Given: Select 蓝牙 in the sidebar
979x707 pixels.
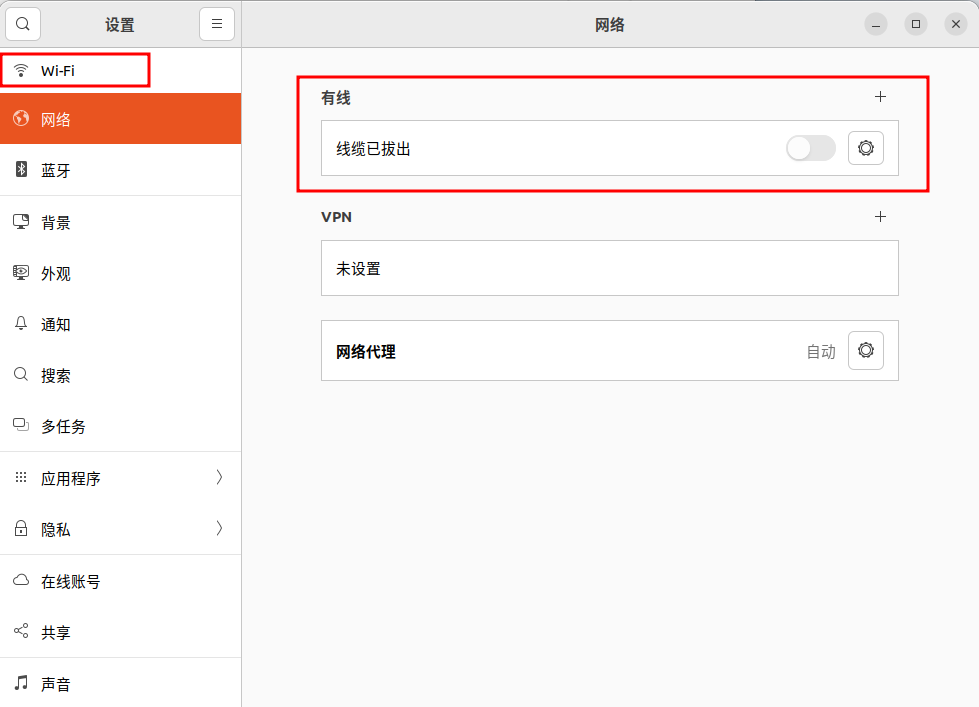Looking at the screenshot, I should pos(121,170).
